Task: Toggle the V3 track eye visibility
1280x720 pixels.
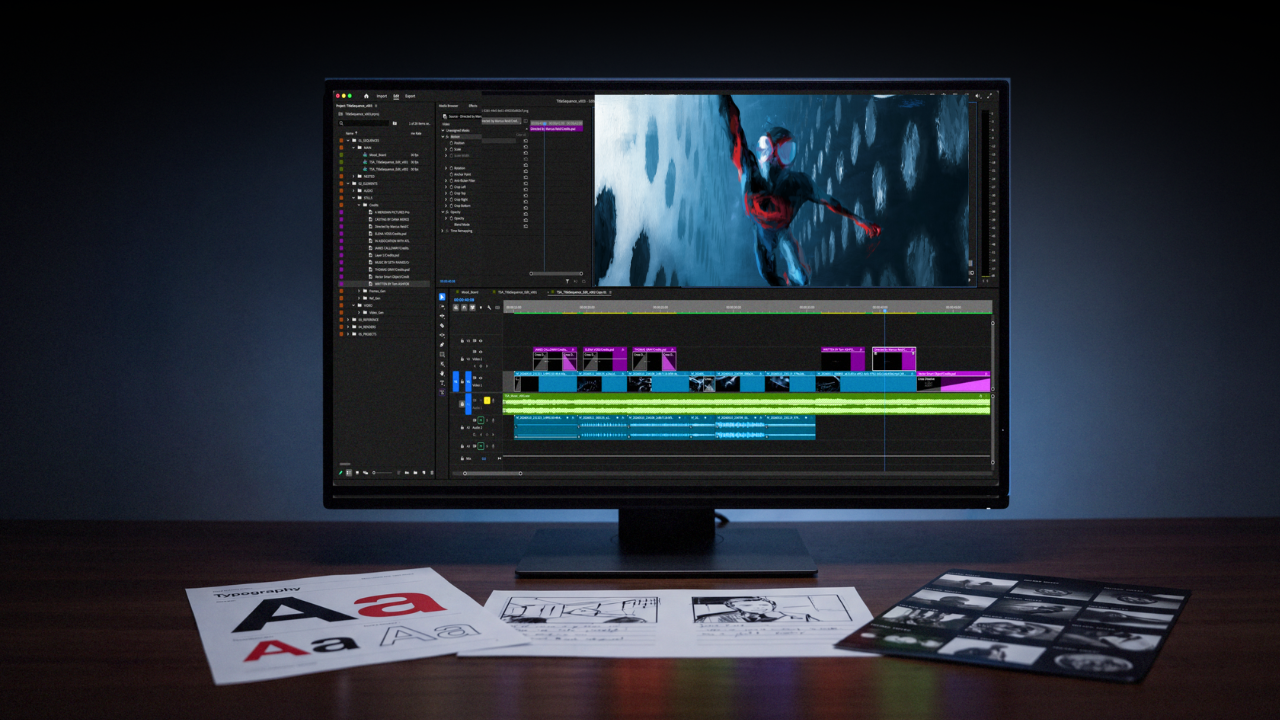Action: click(x=481, y=341)
